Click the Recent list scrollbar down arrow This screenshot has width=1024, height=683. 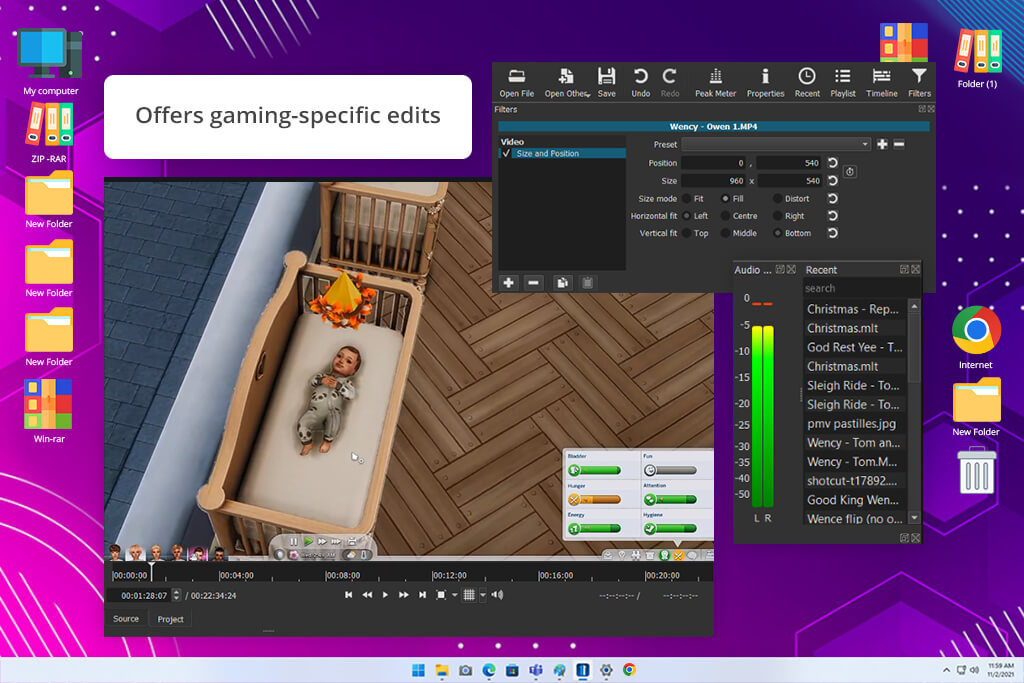click(914, 518)
